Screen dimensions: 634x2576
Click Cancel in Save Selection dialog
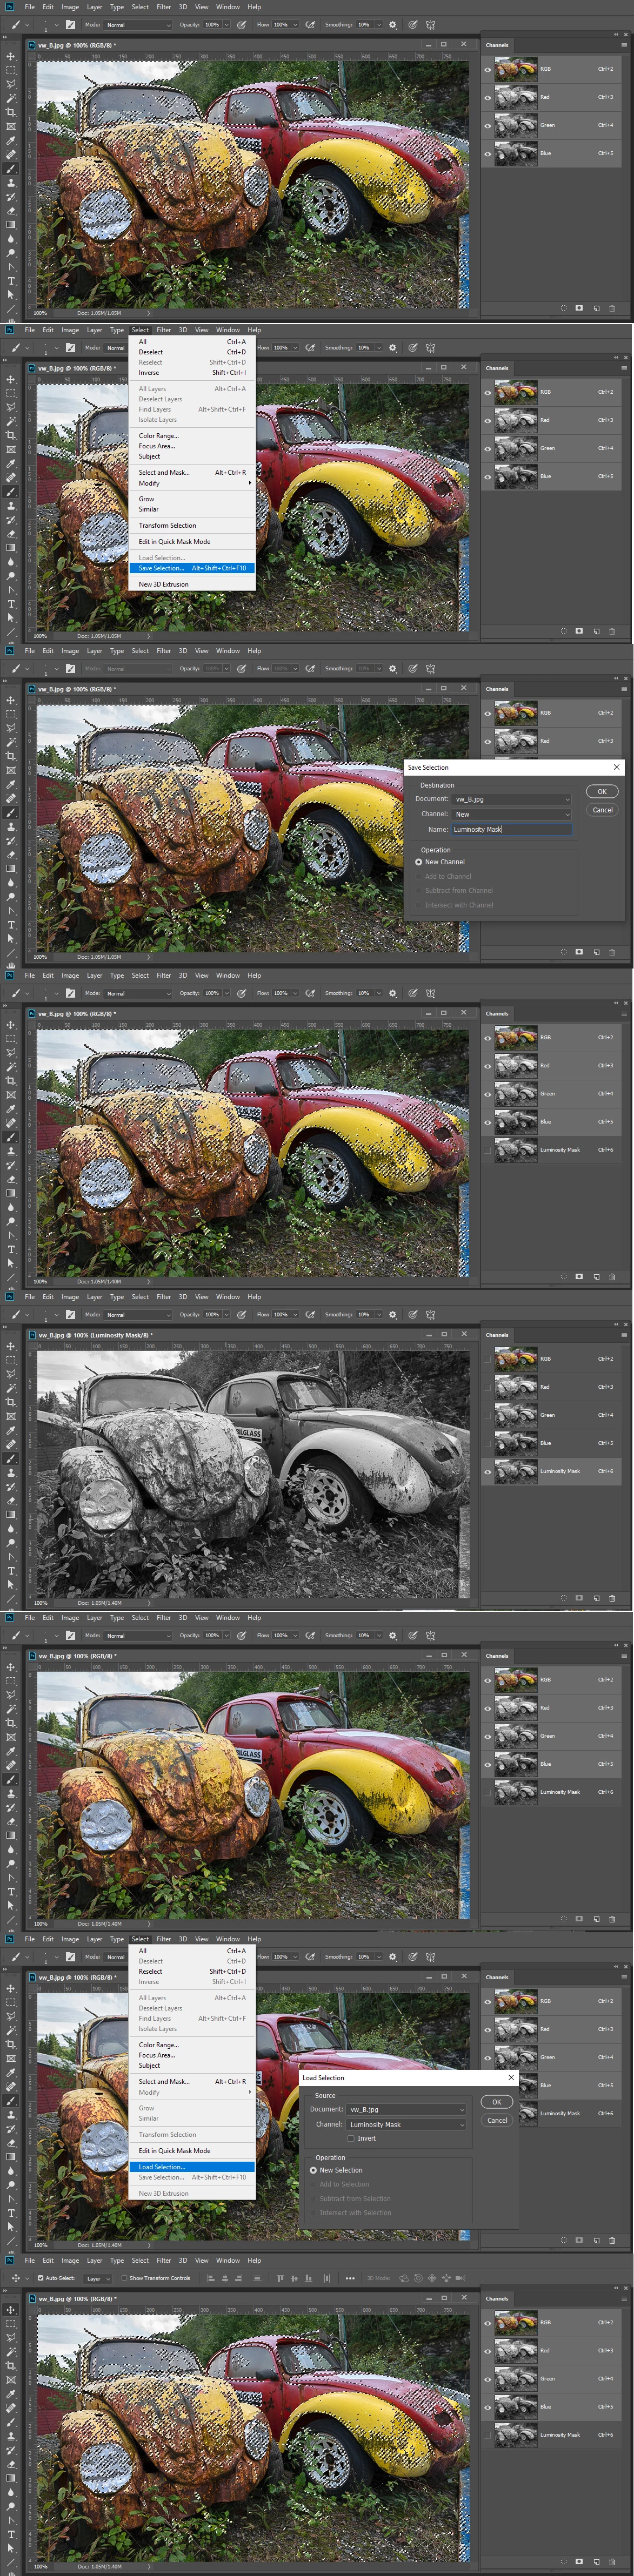coord(602,810)
